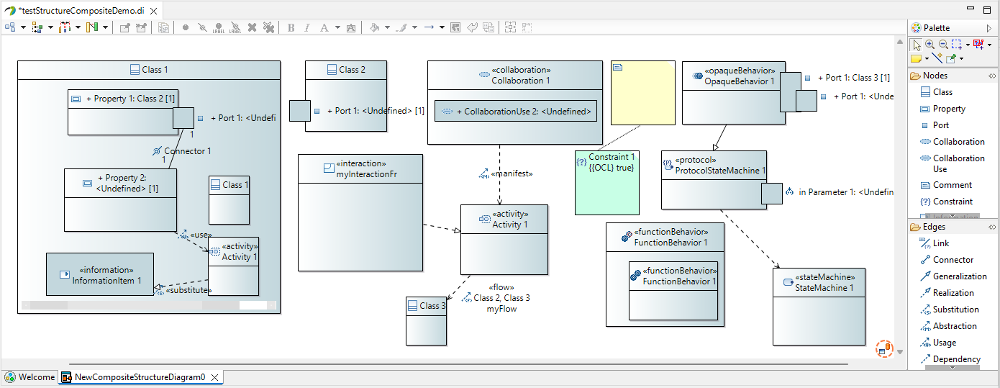Image resolution: width=1000 pixels, height=388 pixels.
Task: Open font color dropdown arrow
Action: coord(337,27)
